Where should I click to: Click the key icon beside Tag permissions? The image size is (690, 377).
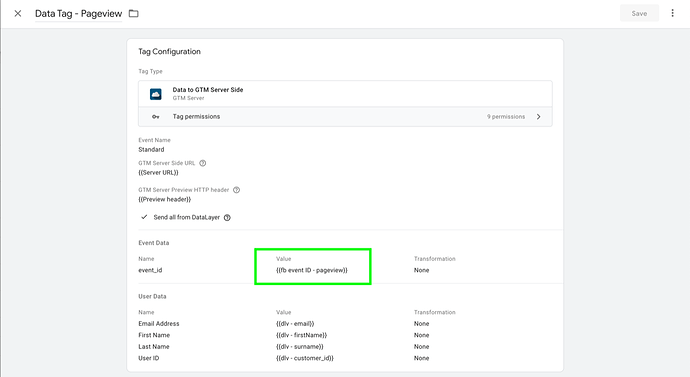[x=155, y=117]
